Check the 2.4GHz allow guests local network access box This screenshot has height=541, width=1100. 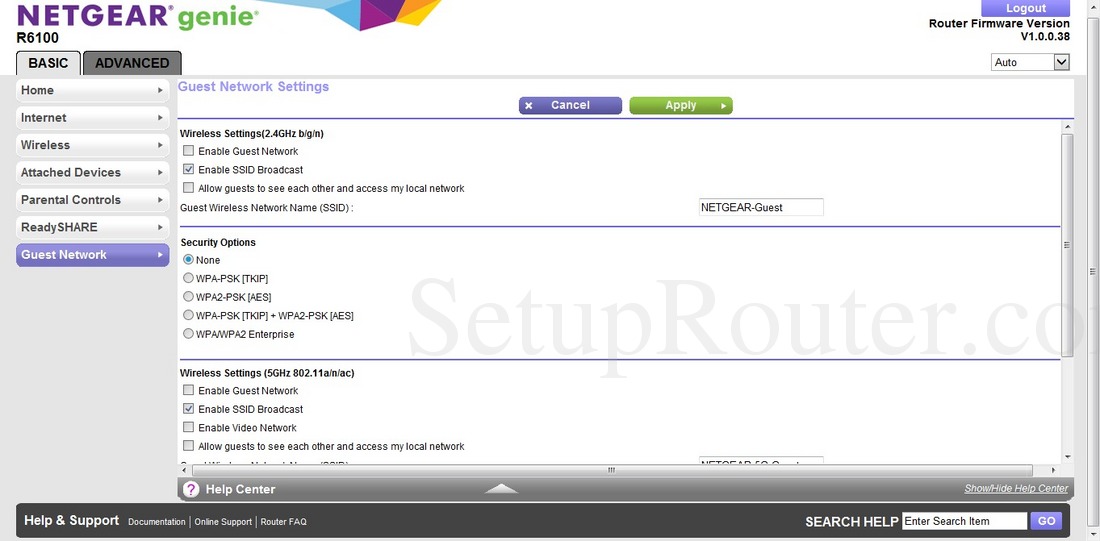188,188
